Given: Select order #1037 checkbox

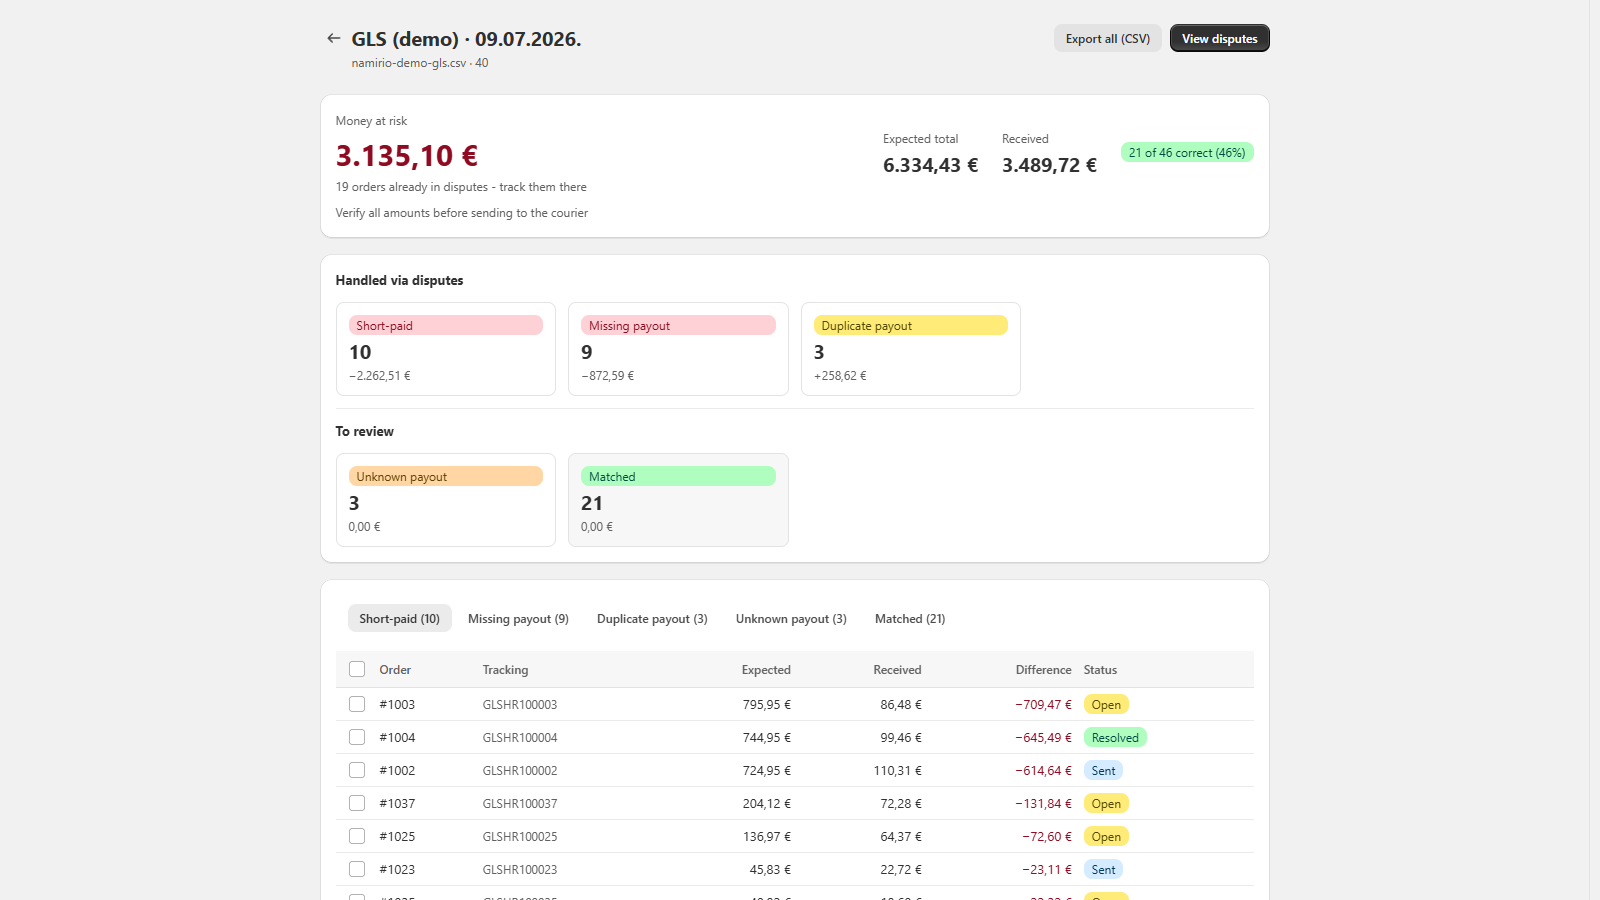Looking at the screenshot, I should pyautogui.click(x=357, y=803).
